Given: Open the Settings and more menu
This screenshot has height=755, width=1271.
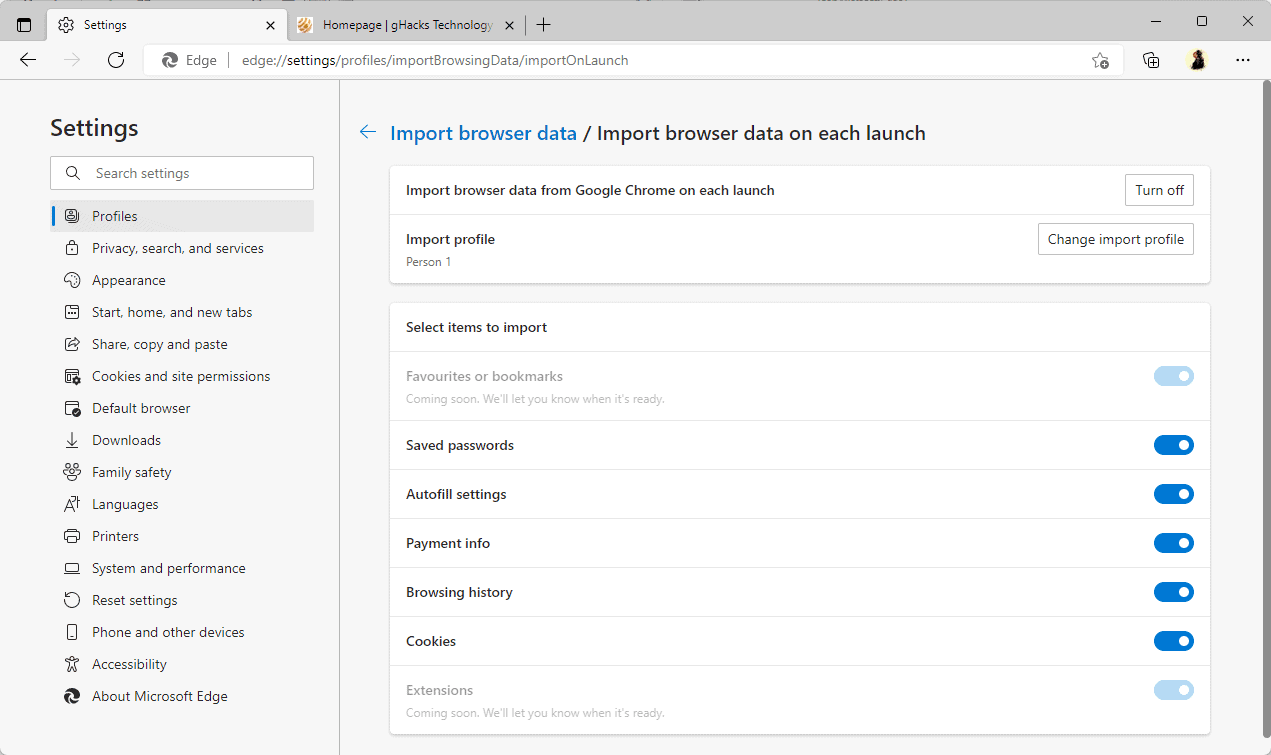Looking at the screenshot, I should (1243, 60).
